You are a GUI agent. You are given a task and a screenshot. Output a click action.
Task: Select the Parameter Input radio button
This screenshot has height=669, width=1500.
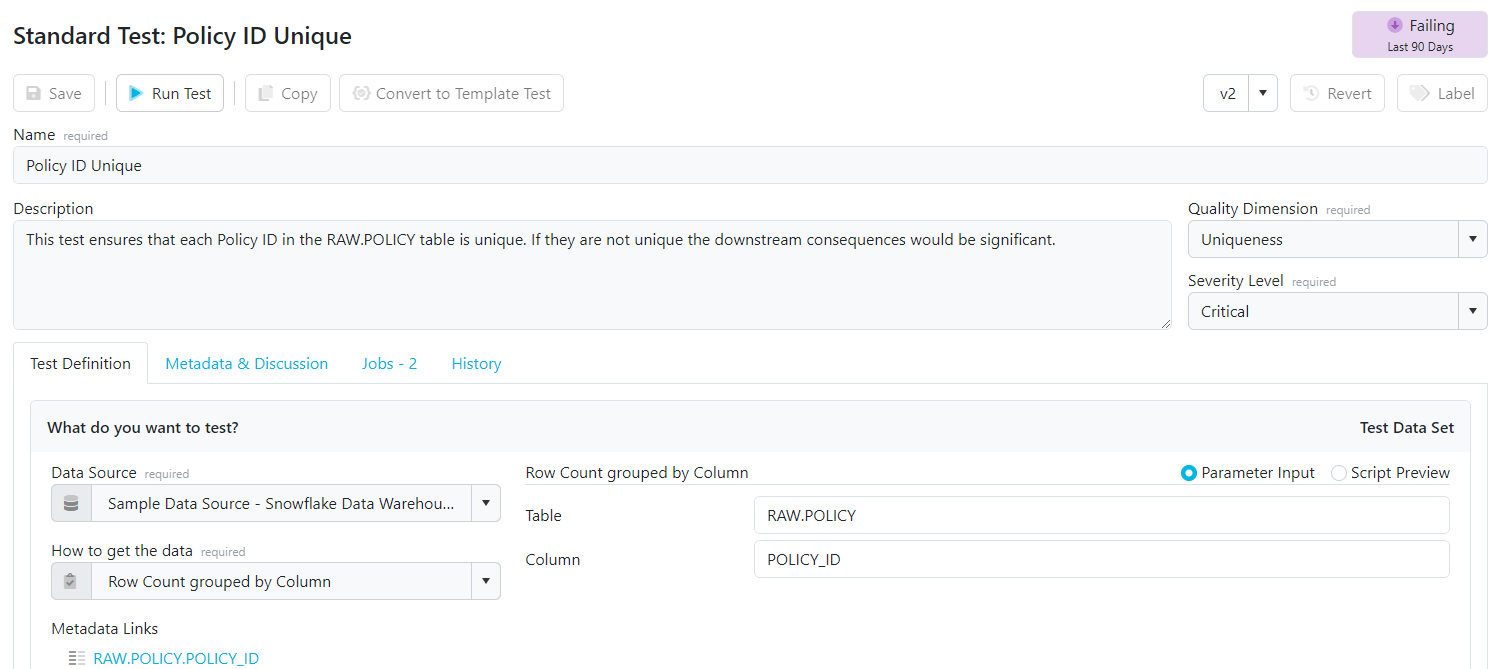coord(1188,473)
